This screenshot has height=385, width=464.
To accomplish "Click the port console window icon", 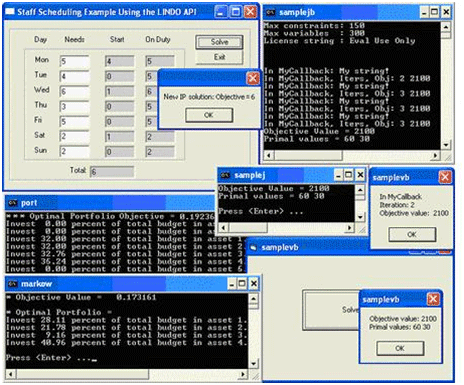I will click(13, 203).
